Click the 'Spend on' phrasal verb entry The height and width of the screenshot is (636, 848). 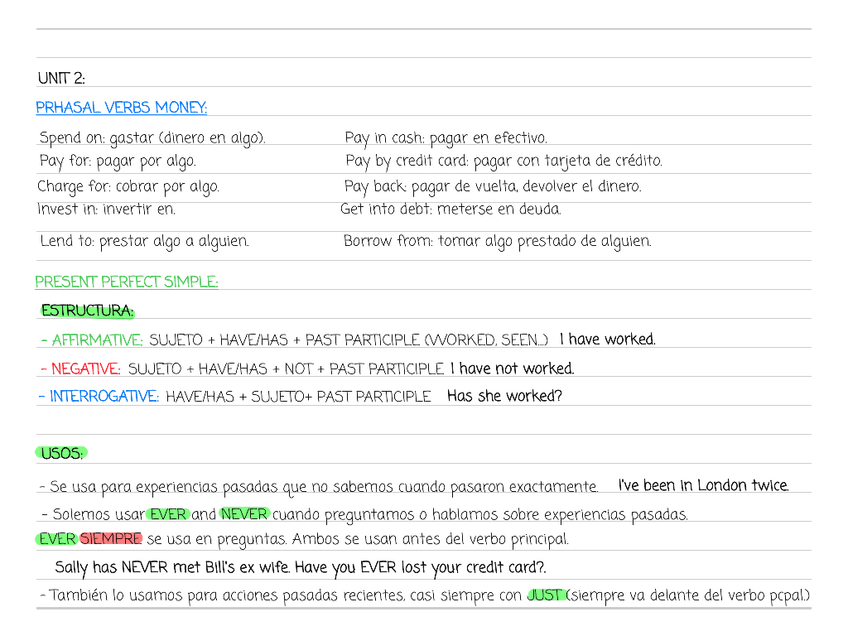pos(152,138)
